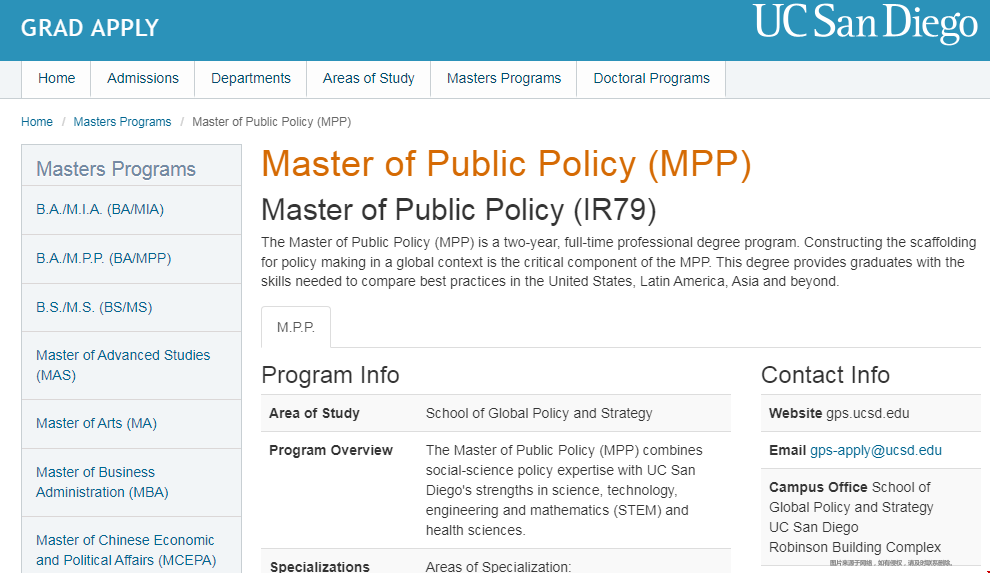The image size is (990, 573).
Task: Open the Areas of Study menu item
Action: 369,78
